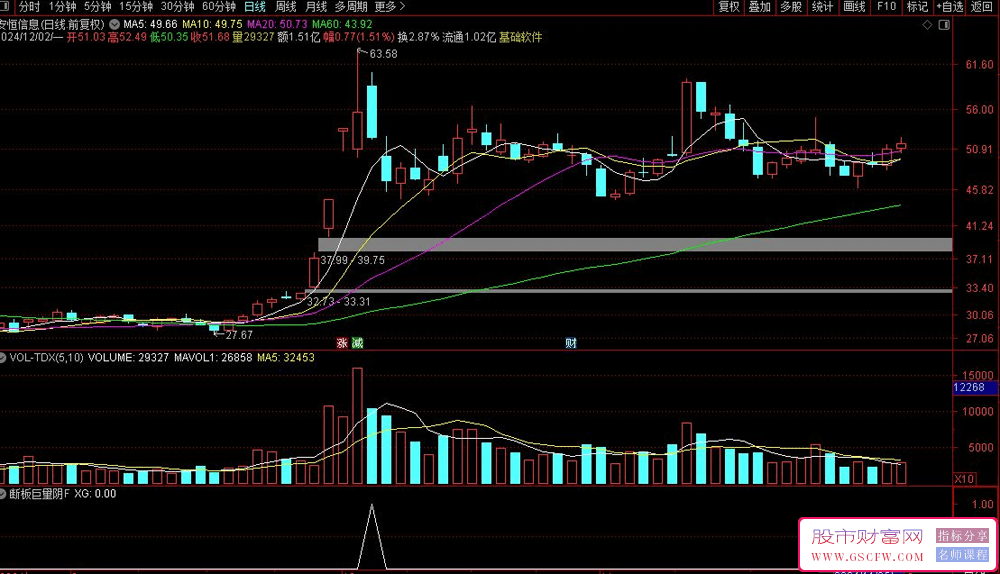
Task: Click the 多股 multi-stock button
Action: [x=791, y=6]
